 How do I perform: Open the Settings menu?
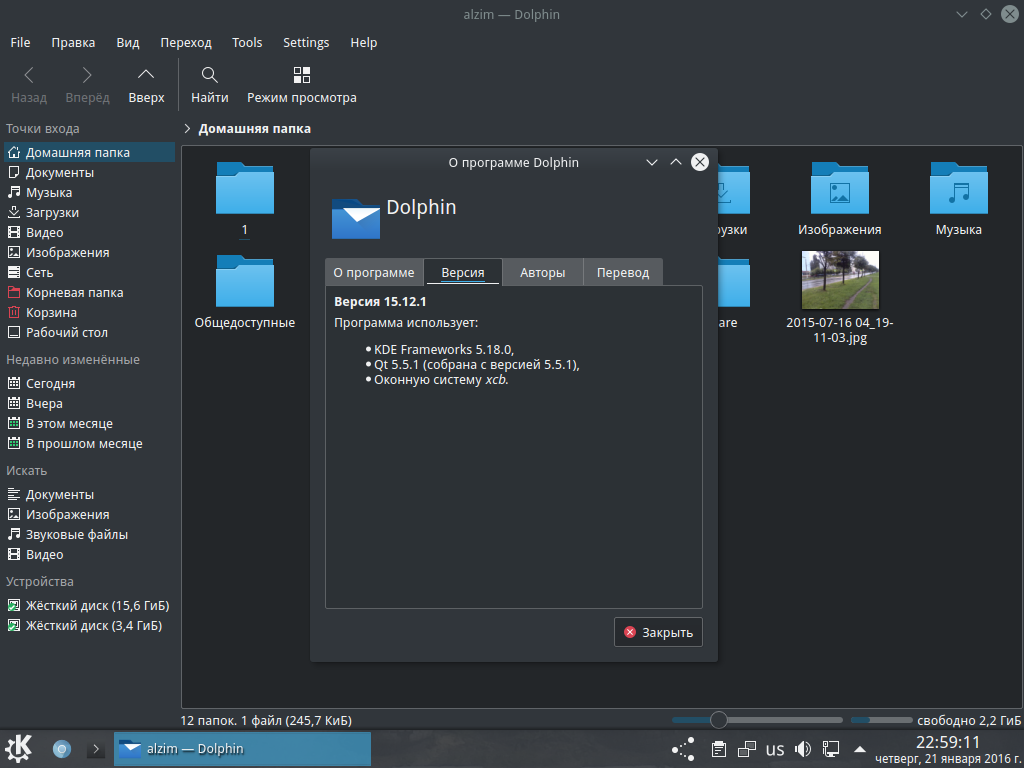[x=306, y=42]
